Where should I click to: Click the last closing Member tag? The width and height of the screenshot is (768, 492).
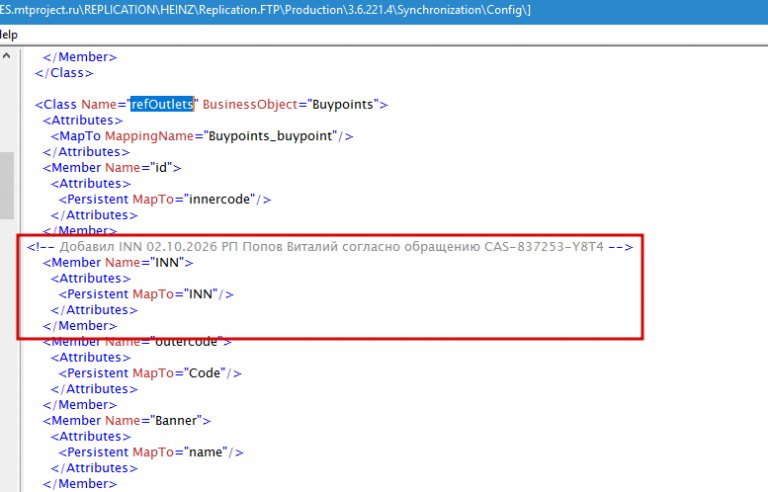click(x=80, y=484)
